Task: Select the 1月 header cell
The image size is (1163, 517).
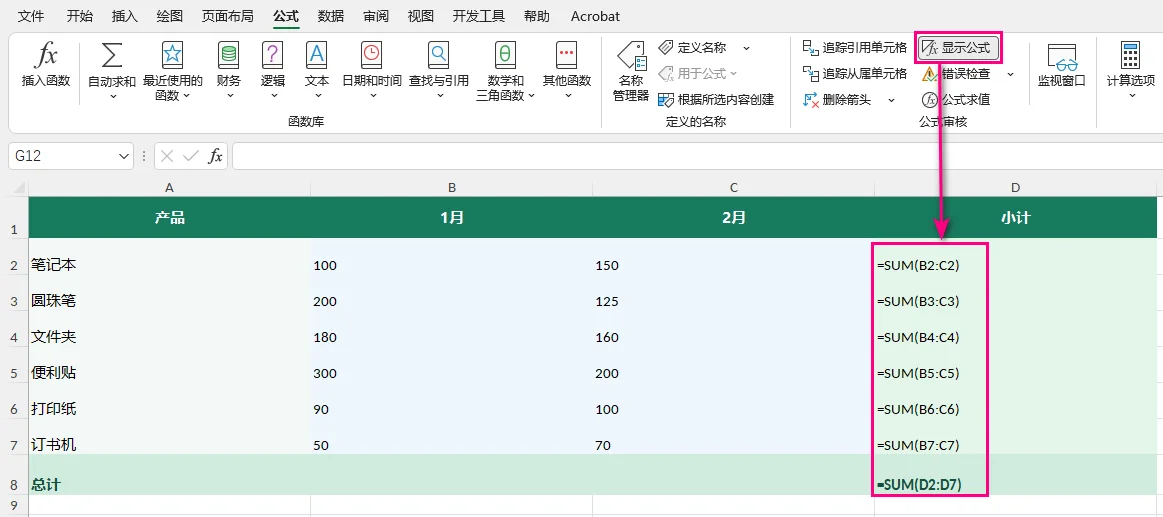Action: coord(452,217)
